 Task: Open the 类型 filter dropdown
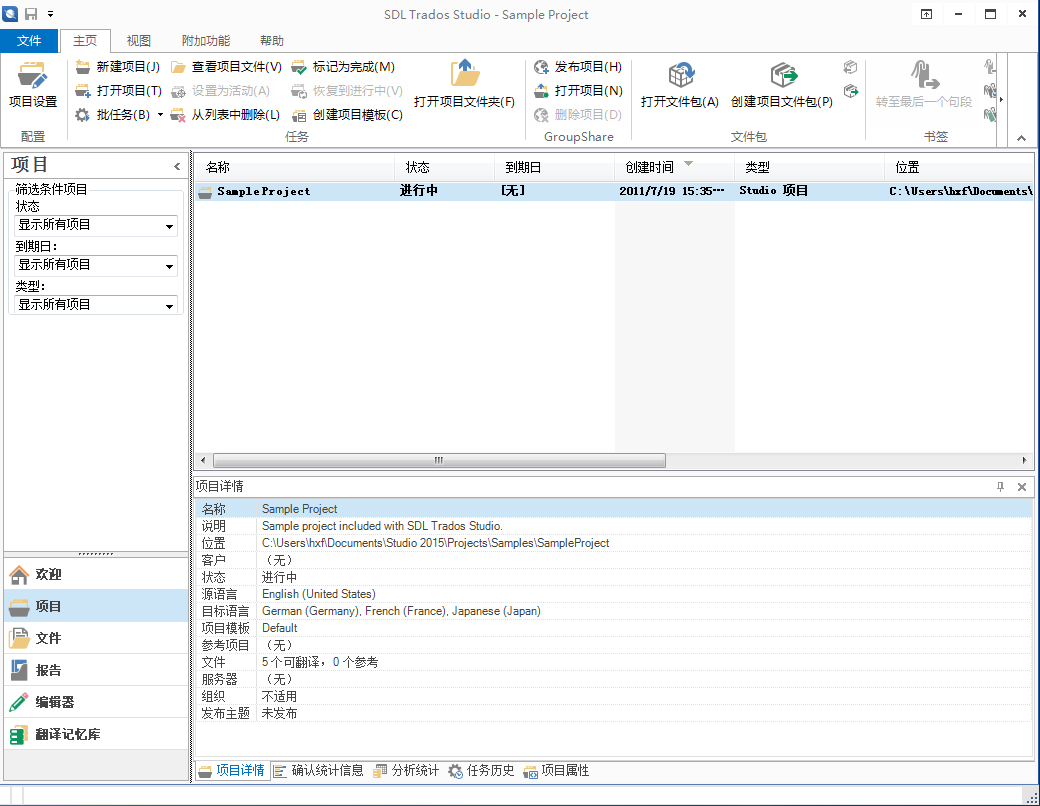click(96, 305)
